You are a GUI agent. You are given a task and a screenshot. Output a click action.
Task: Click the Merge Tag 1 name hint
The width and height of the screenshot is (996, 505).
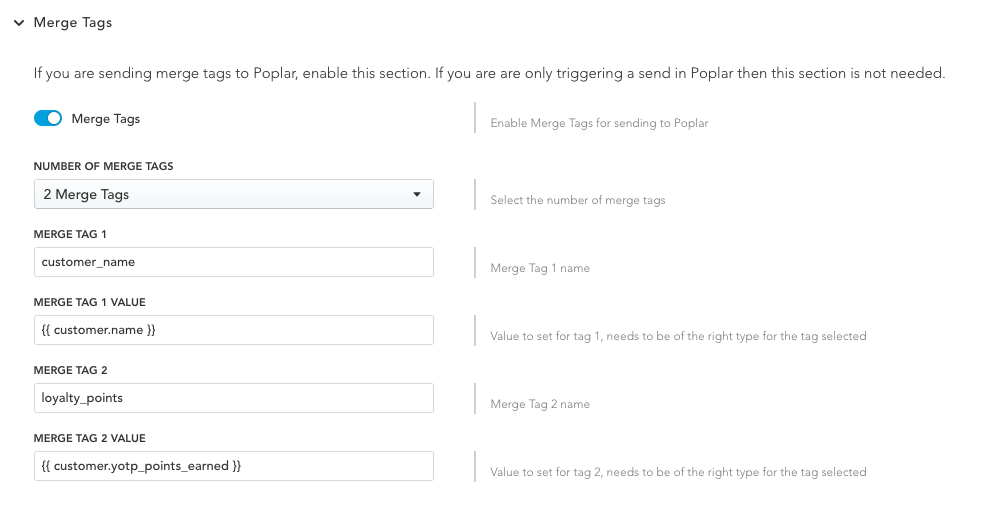pos(540,268)
